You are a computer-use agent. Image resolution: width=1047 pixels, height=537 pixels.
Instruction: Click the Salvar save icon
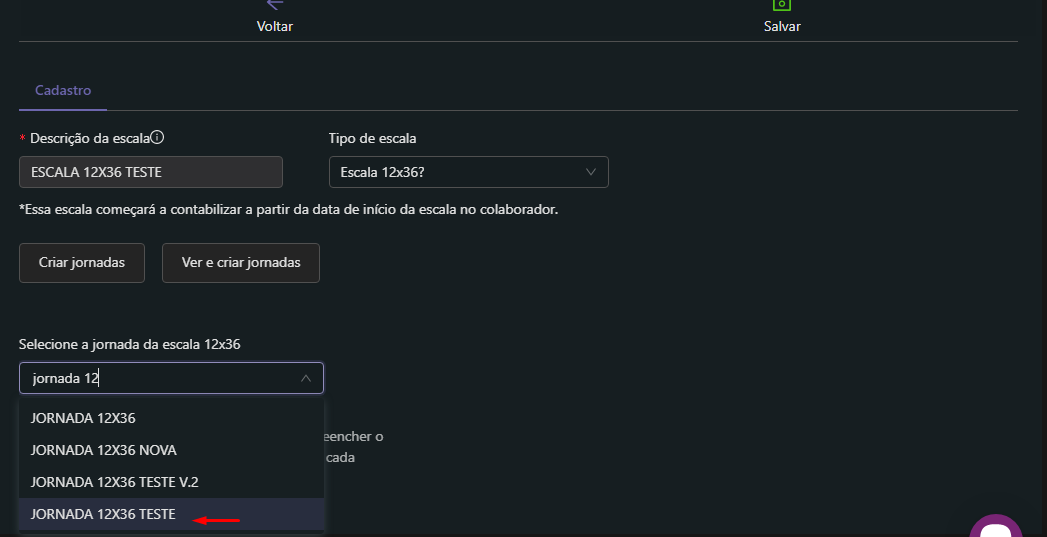coord(781,4)
